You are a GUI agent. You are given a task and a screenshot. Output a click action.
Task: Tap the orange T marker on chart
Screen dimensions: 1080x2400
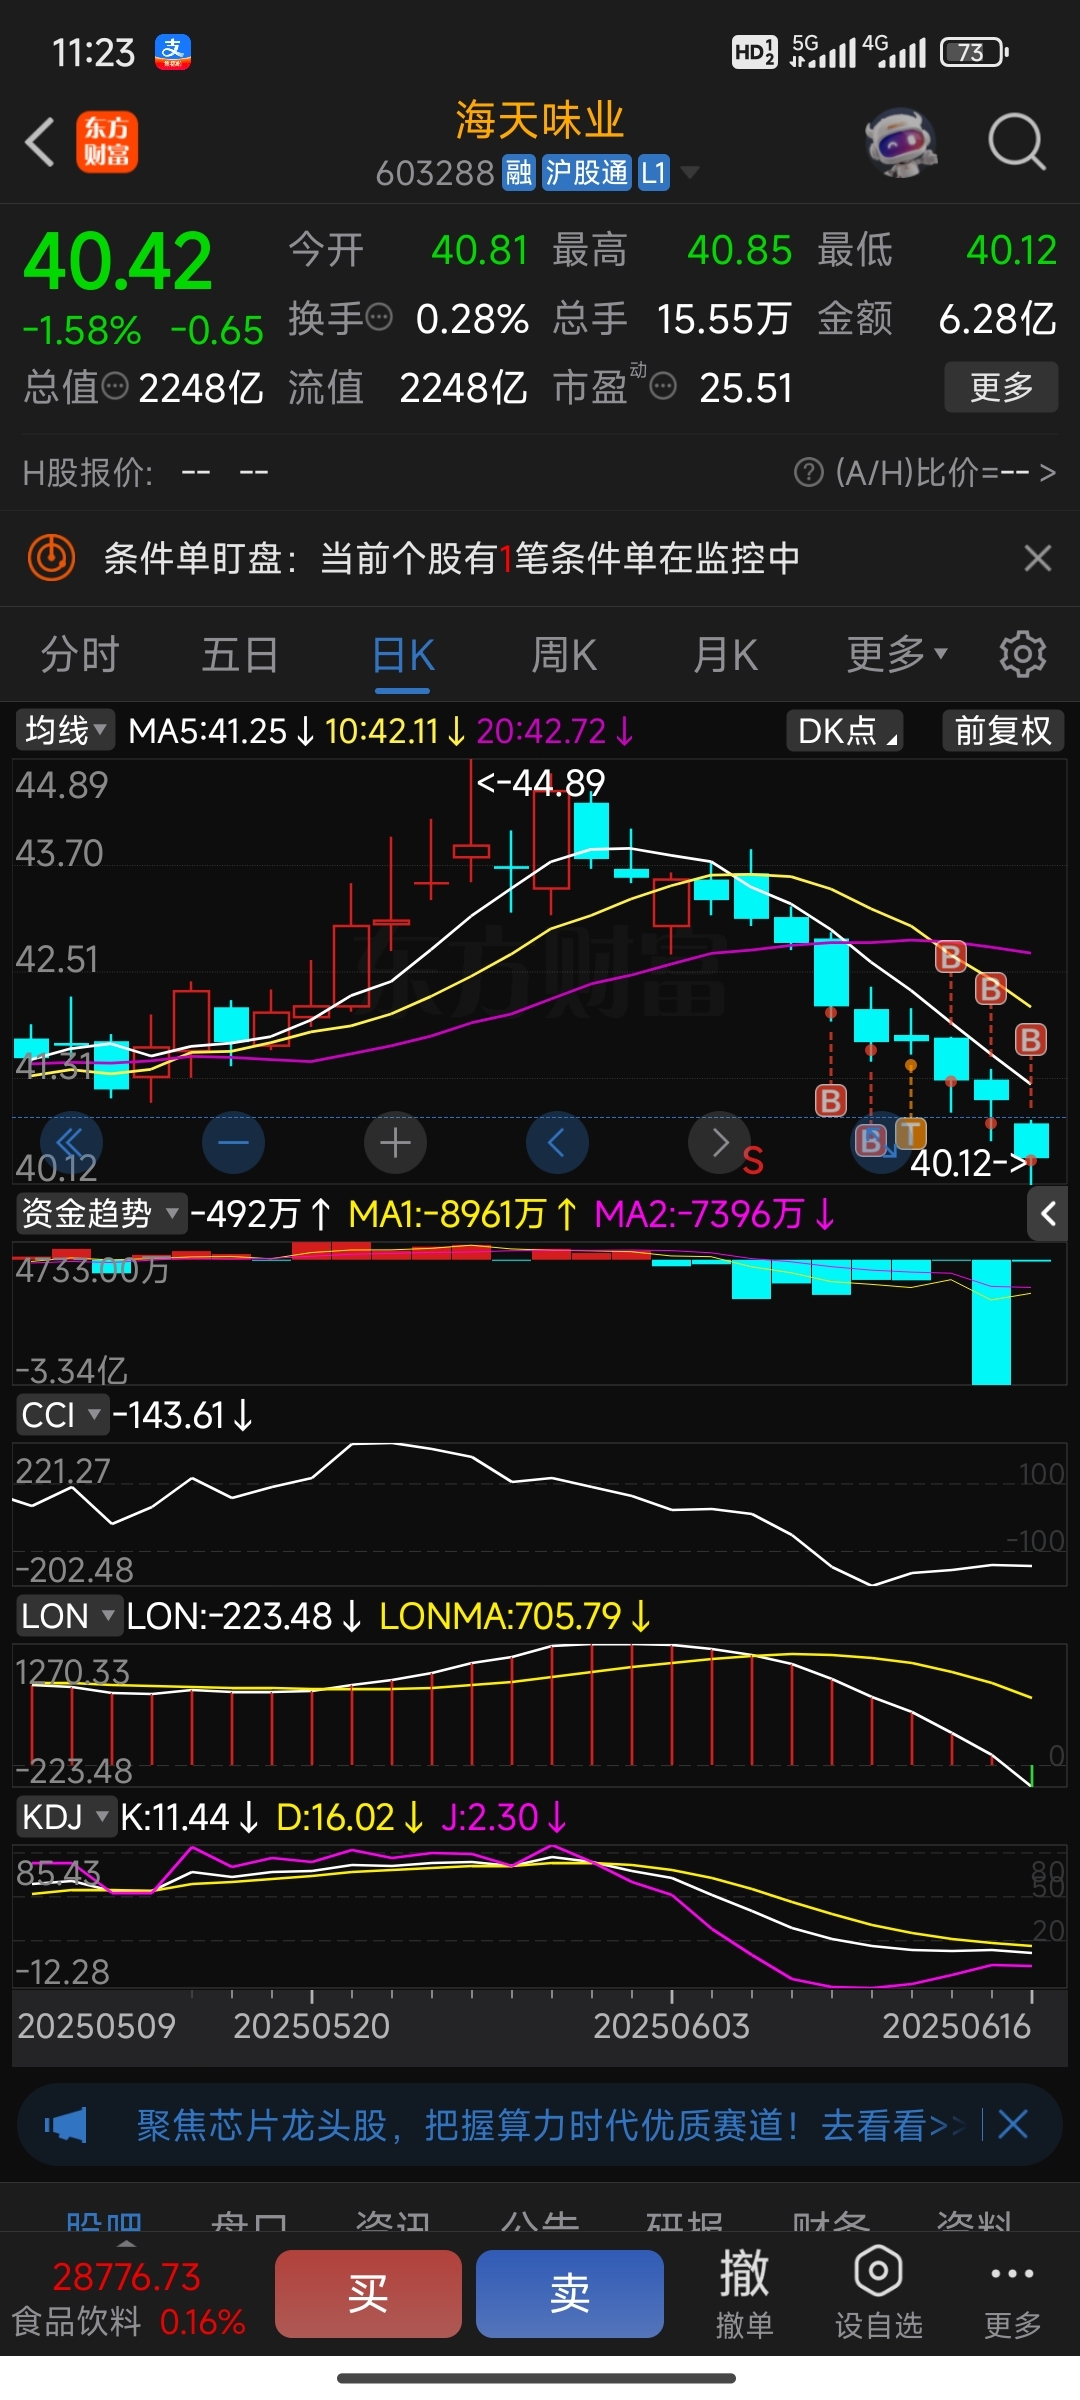point(910,1134)
